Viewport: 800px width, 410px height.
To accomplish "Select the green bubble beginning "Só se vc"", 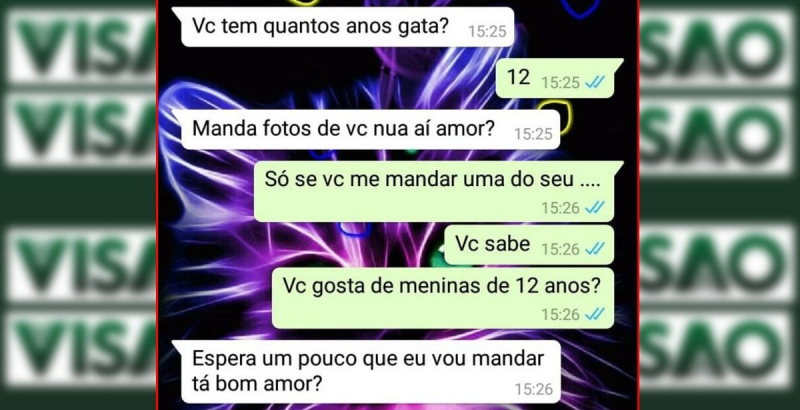I will pyautogui.click(x=439, y=191).
